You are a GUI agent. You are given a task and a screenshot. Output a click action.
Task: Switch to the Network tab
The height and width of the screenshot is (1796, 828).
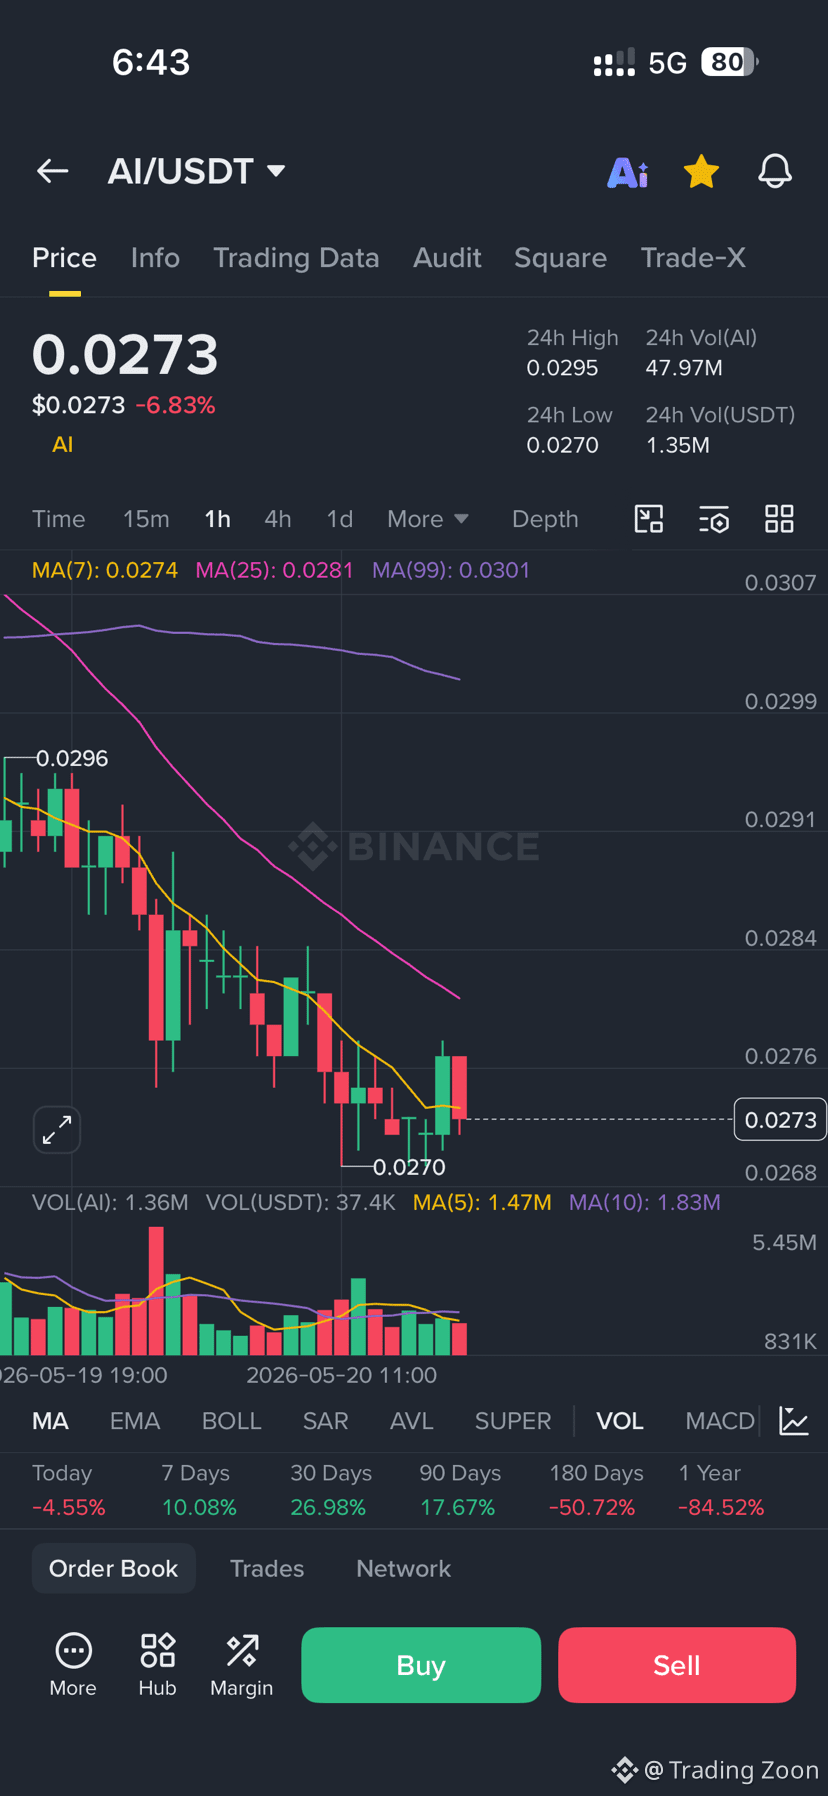click(x=403, y=1568)
